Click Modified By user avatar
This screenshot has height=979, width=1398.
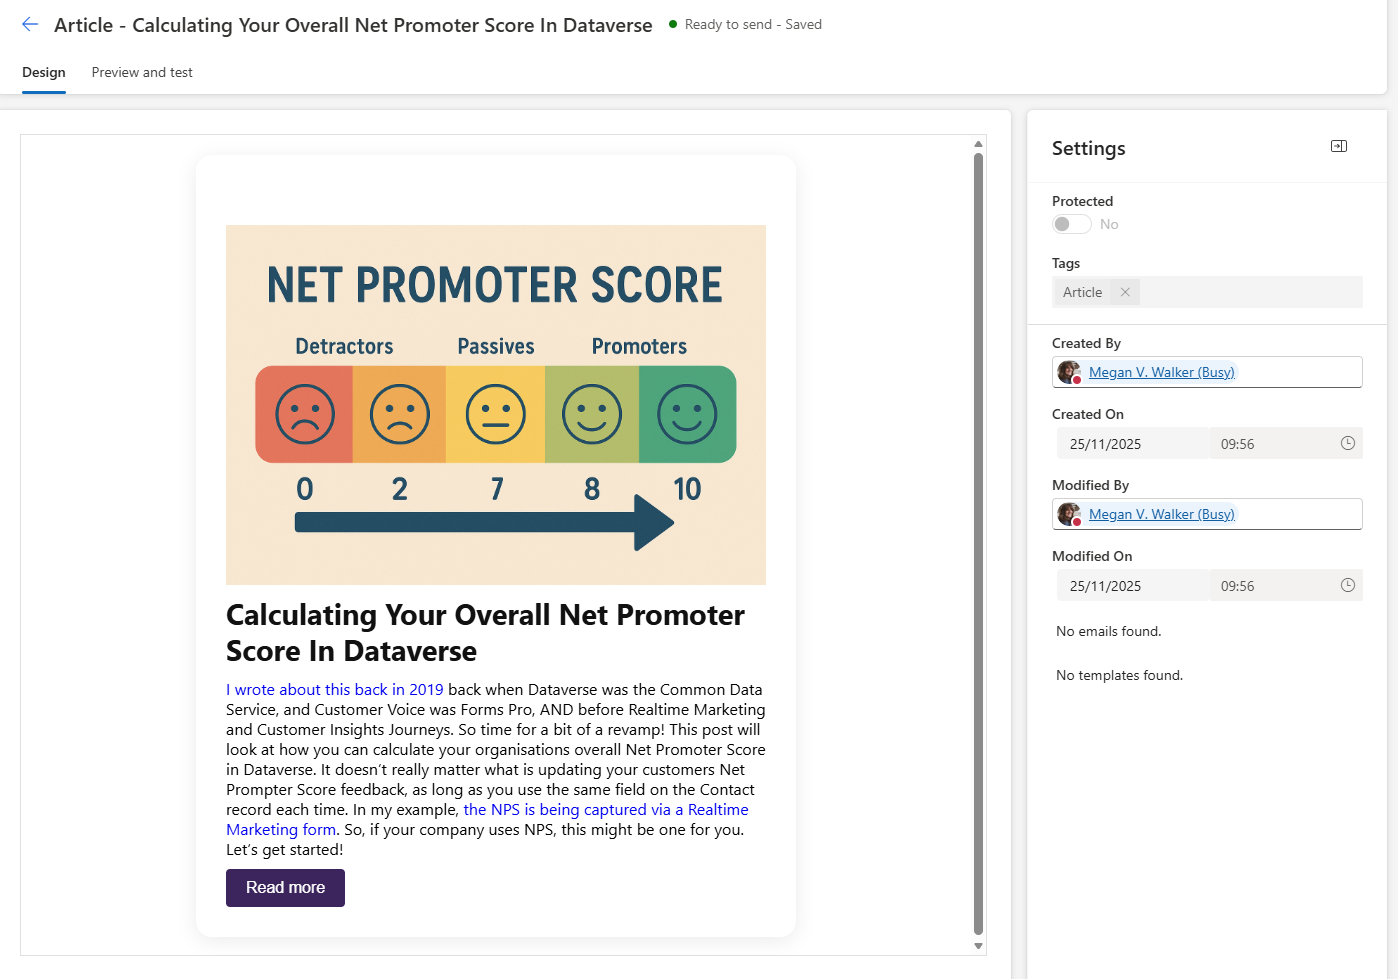coord(1069,514)
